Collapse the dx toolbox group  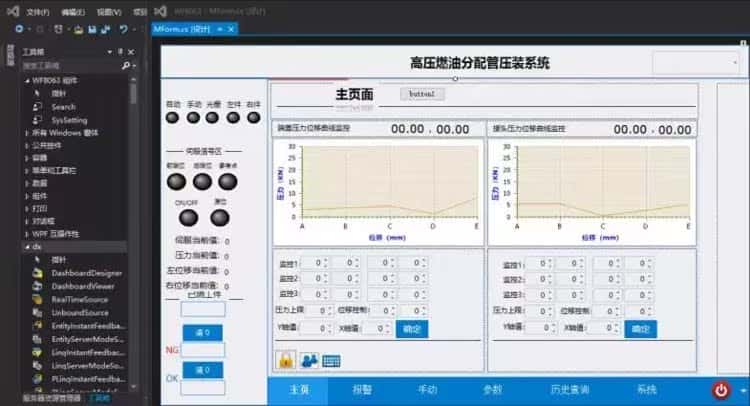(x=27, y=247)
